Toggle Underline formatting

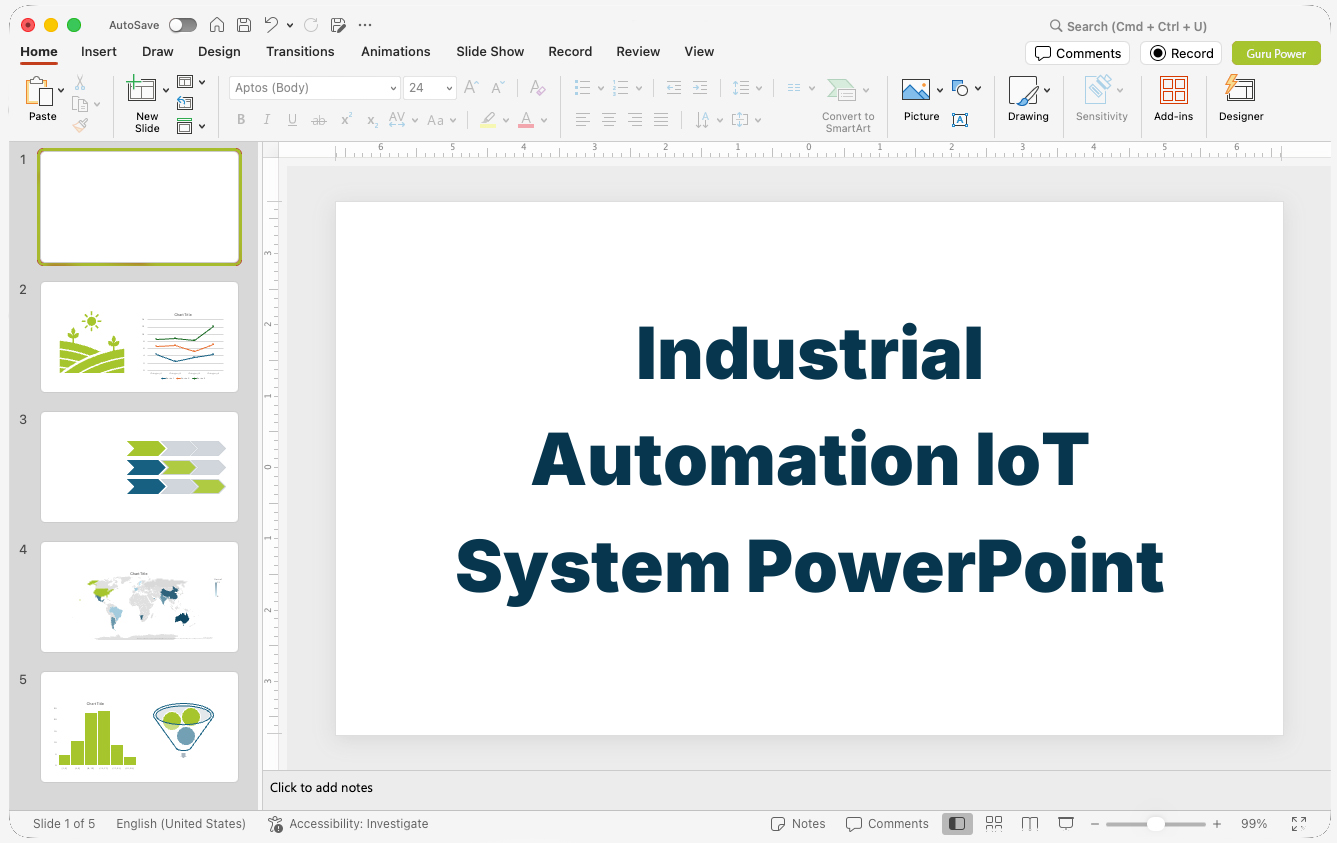(292, 120)
